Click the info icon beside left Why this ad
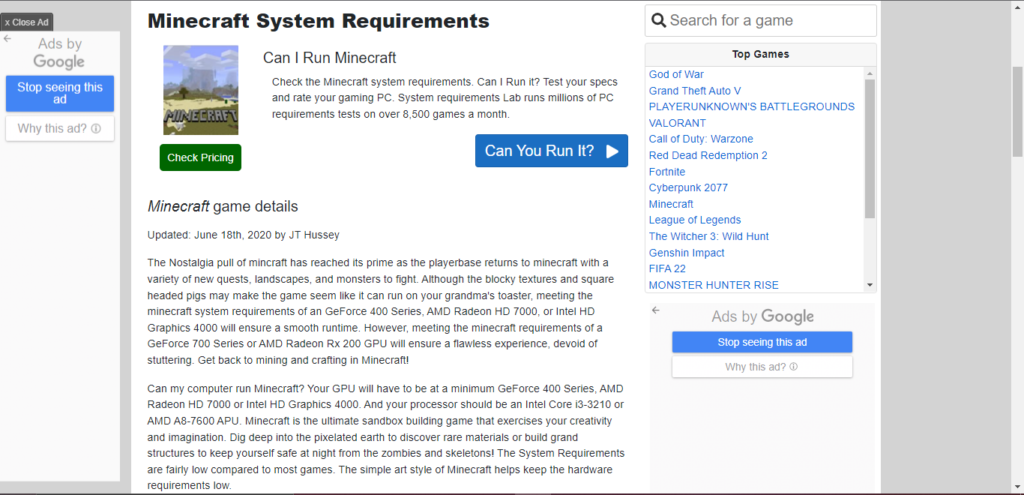Viewport: 1024px width, 495px height. tap(96, 129)
